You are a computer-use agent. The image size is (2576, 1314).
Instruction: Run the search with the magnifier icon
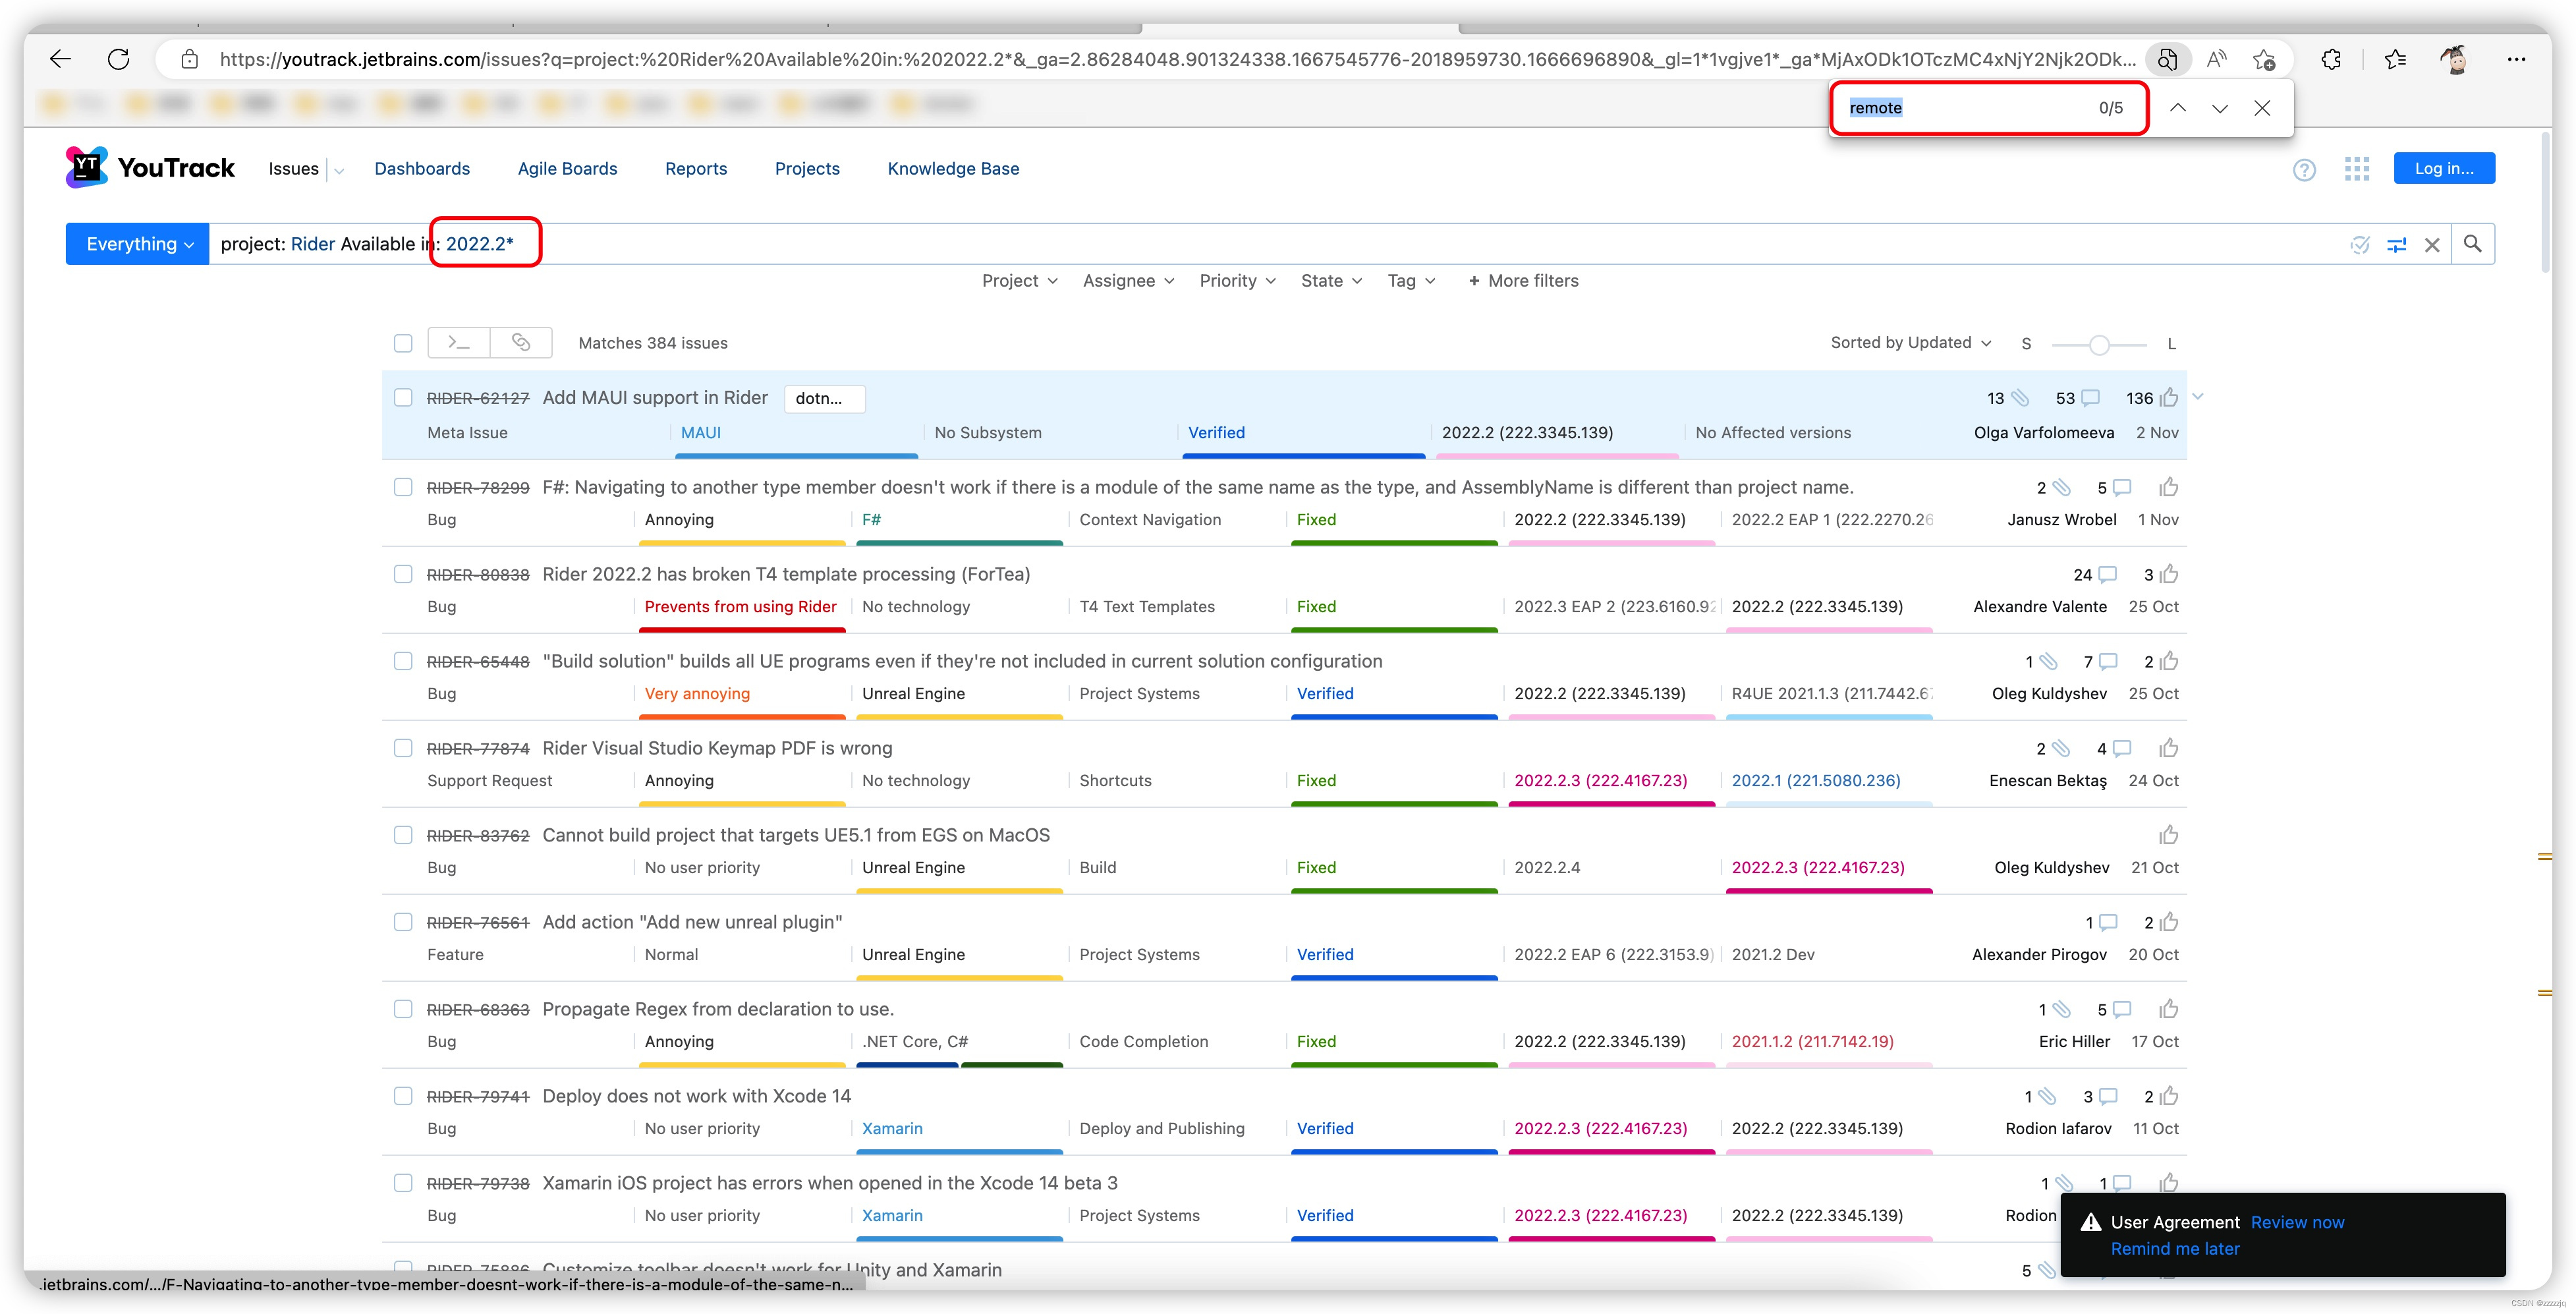(x=2473, y=243)
